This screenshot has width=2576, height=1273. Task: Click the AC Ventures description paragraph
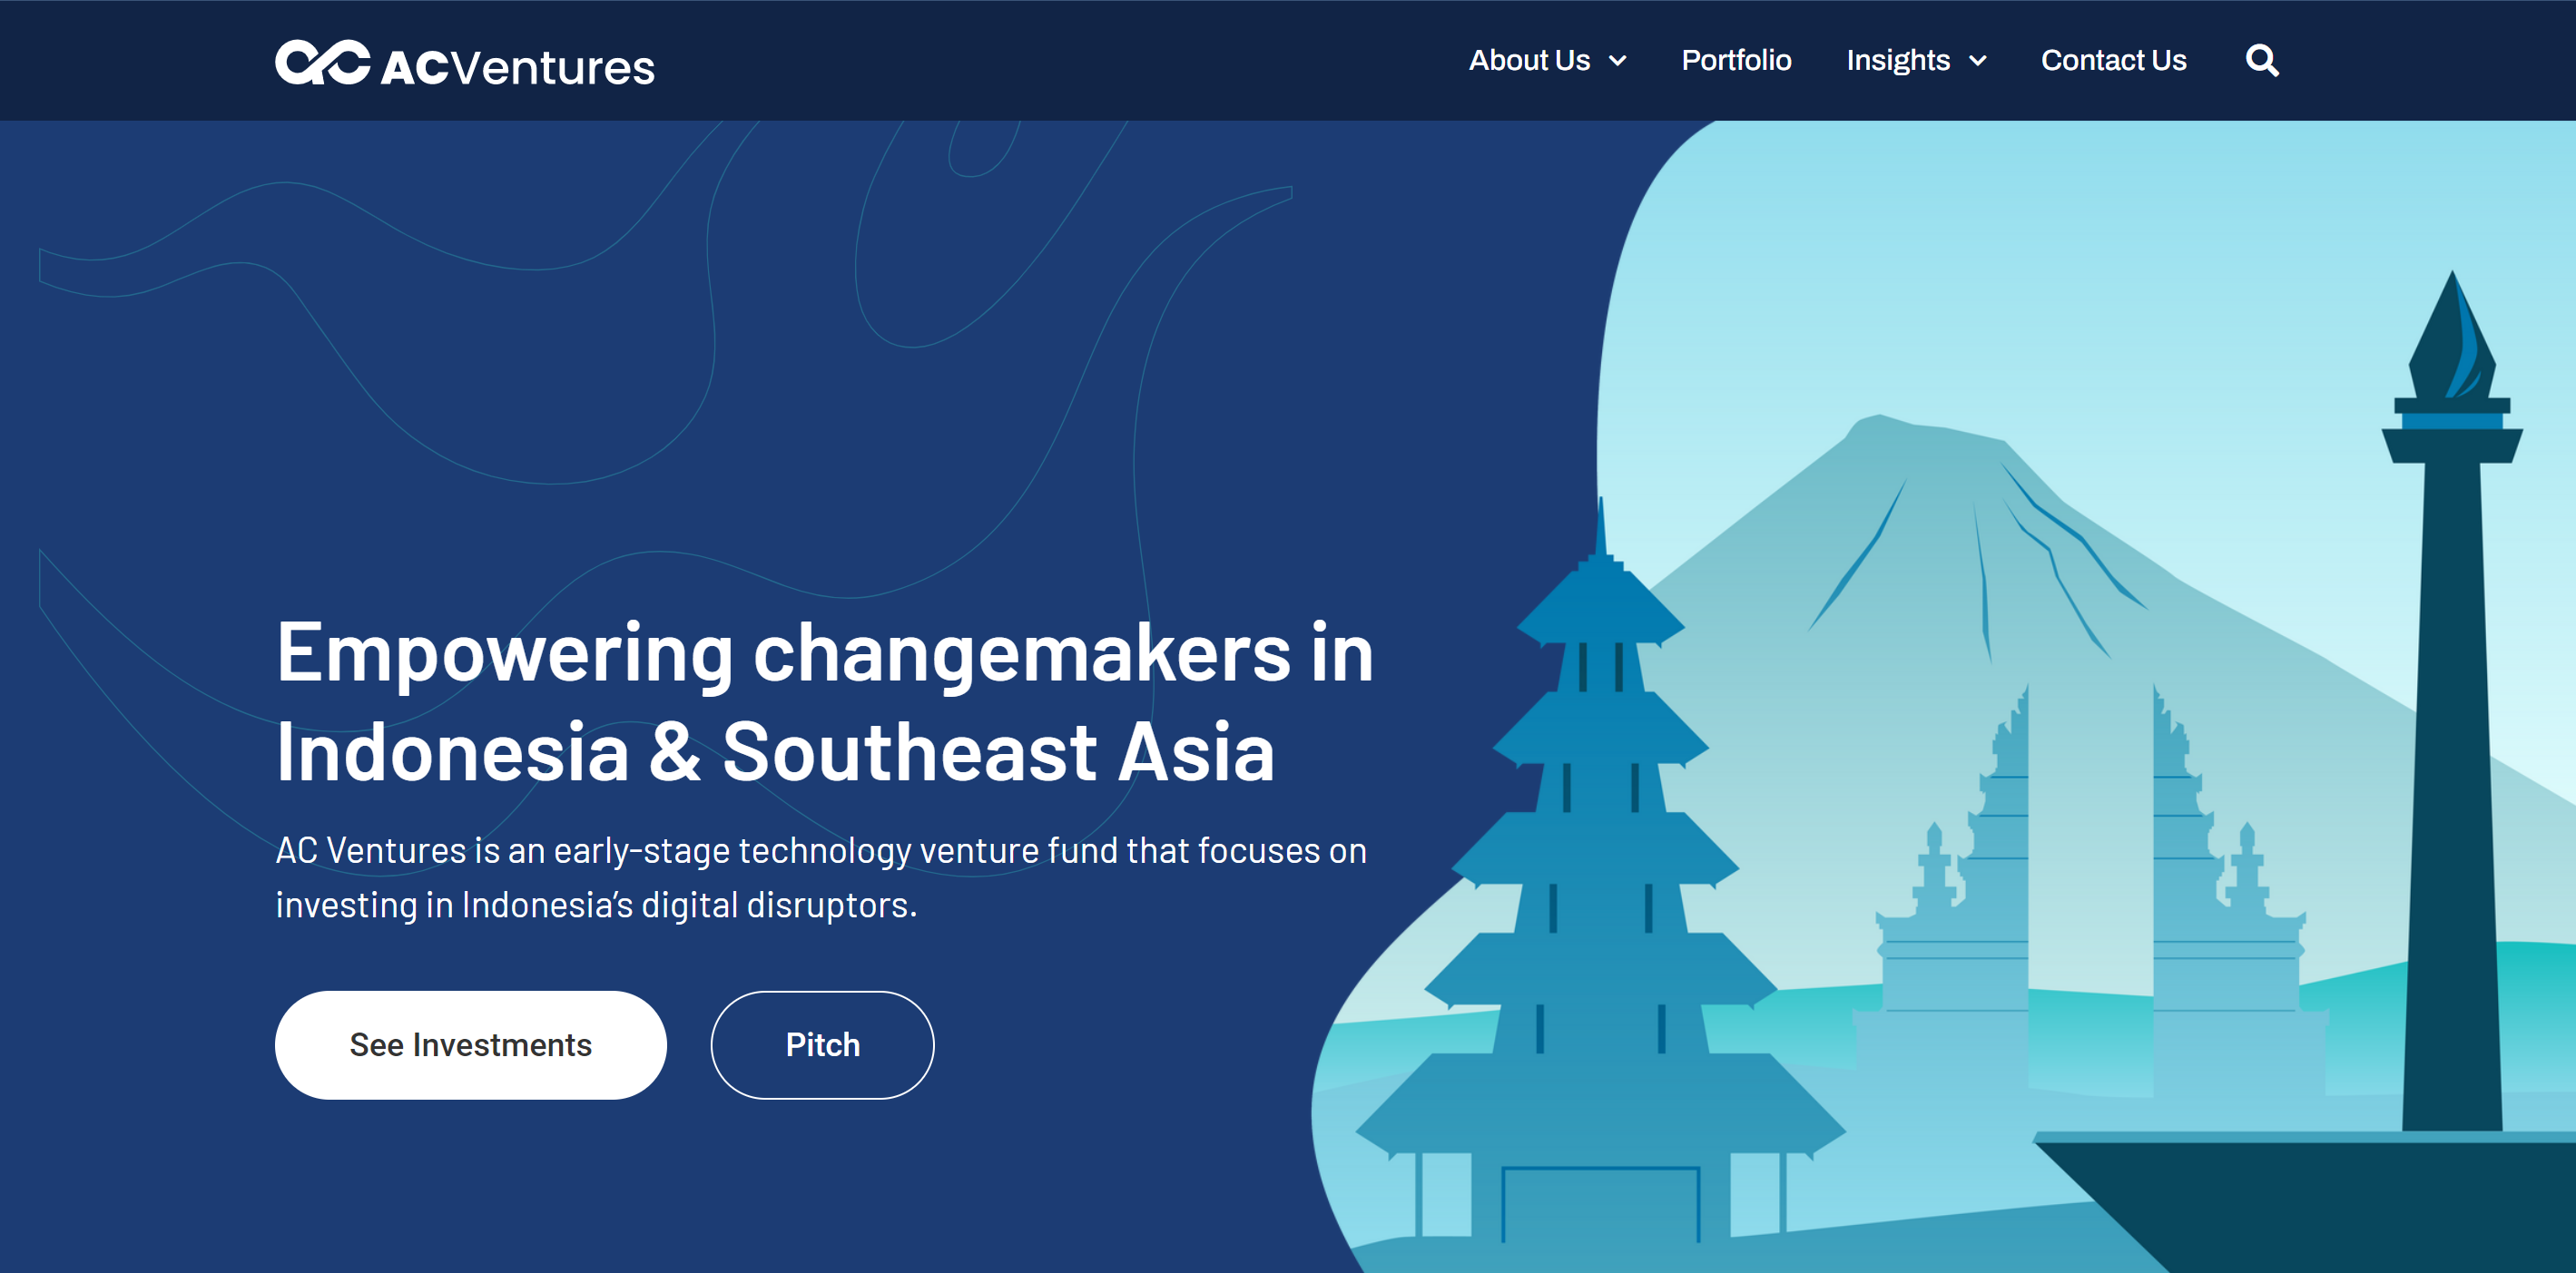tap(821, 877)
